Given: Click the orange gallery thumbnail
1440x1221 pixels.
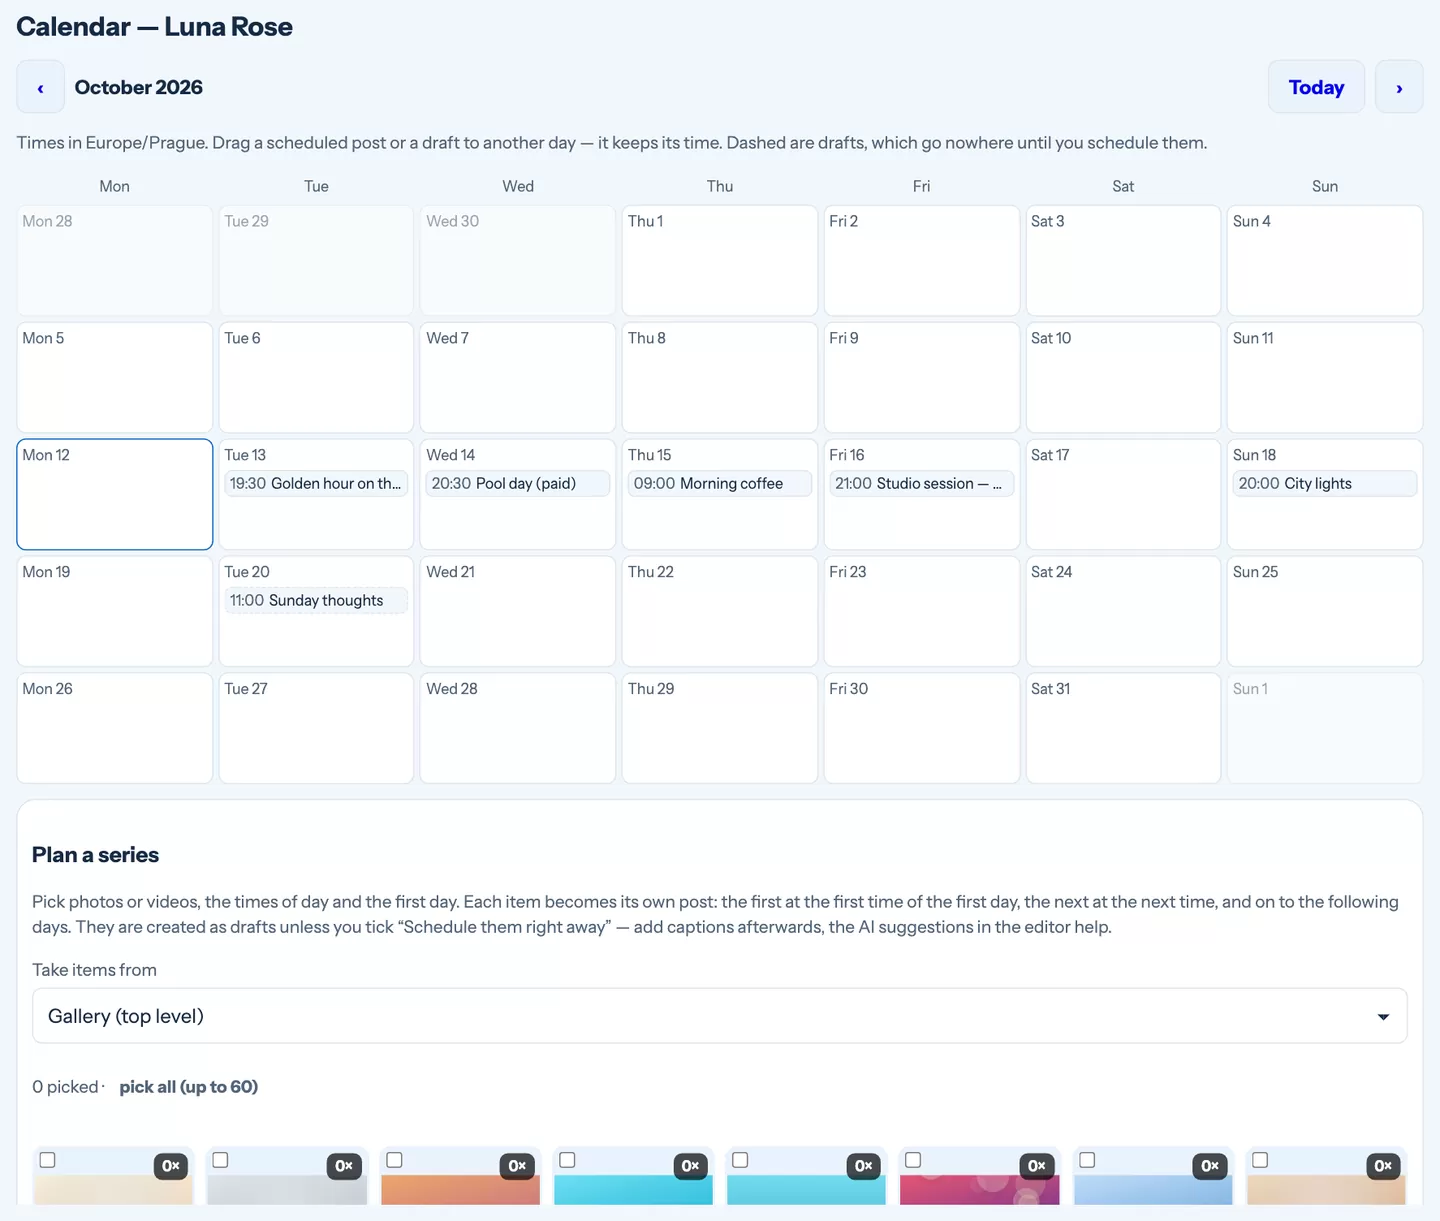Looking at the screenshot, I should [460, 1176].
